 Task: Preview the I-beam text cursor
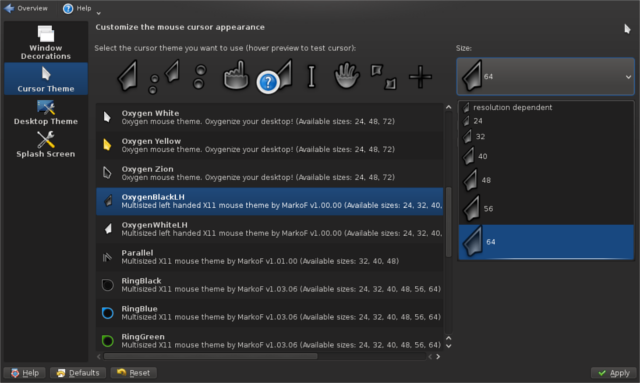point(311,77)
